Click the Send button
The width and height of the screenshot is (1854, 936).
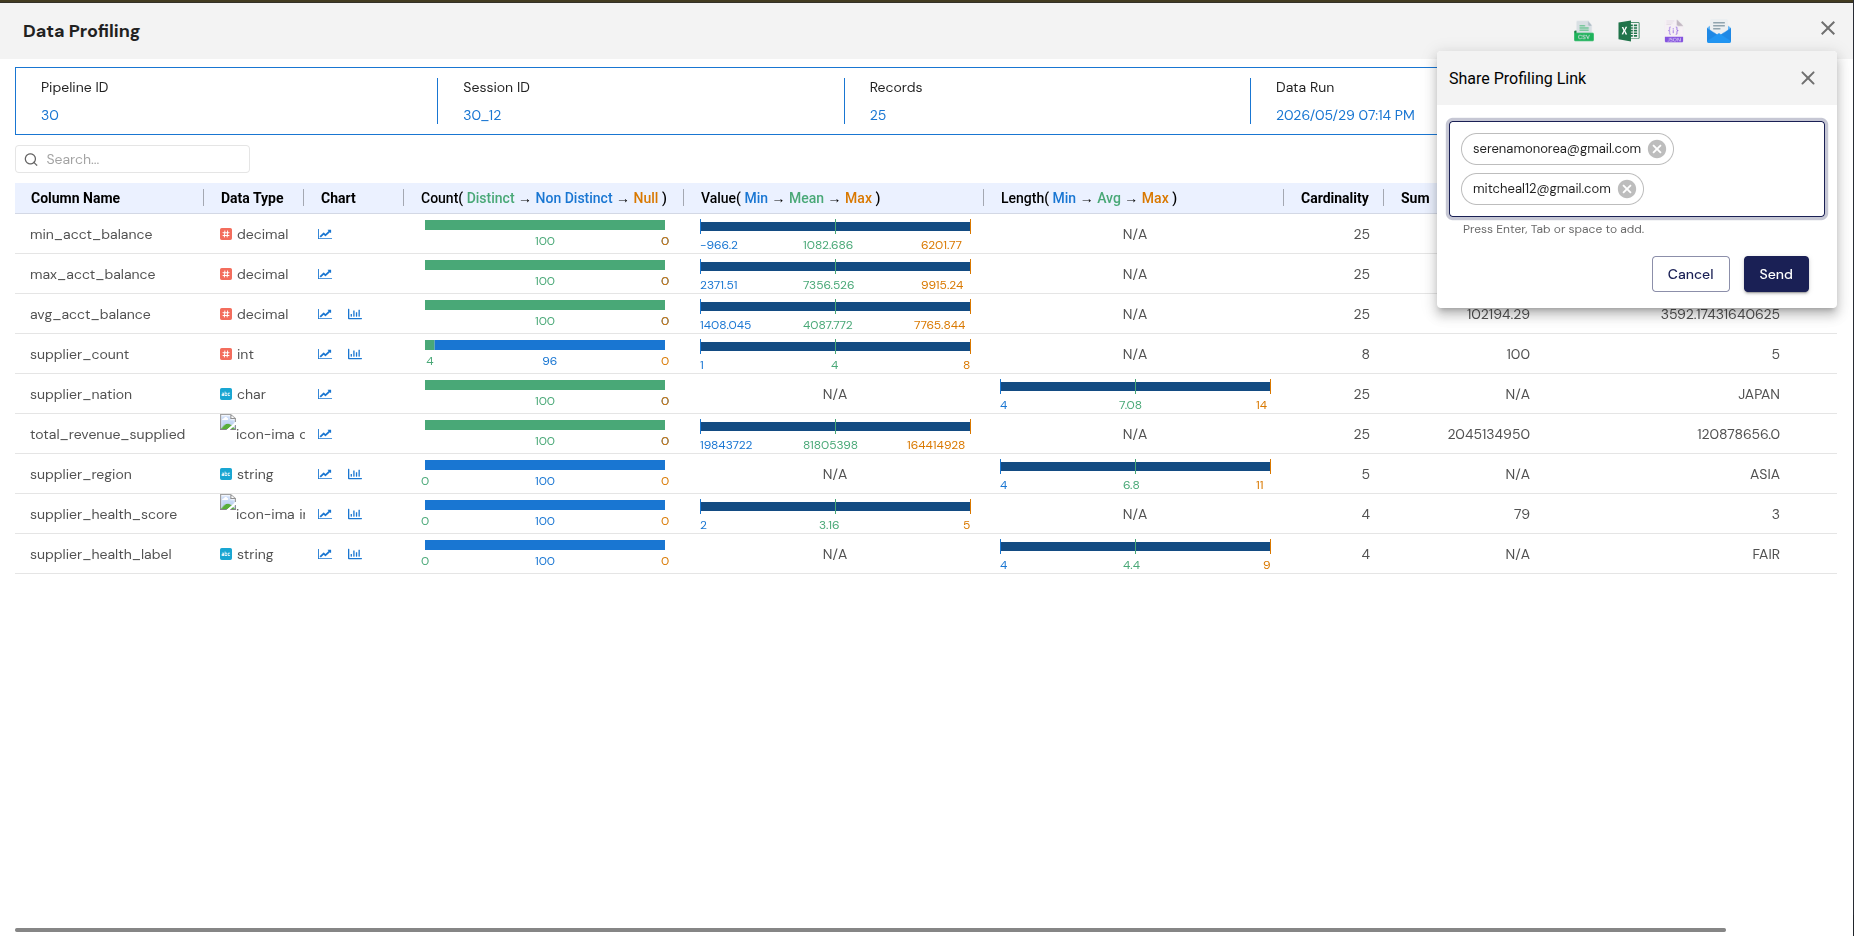1776,274
